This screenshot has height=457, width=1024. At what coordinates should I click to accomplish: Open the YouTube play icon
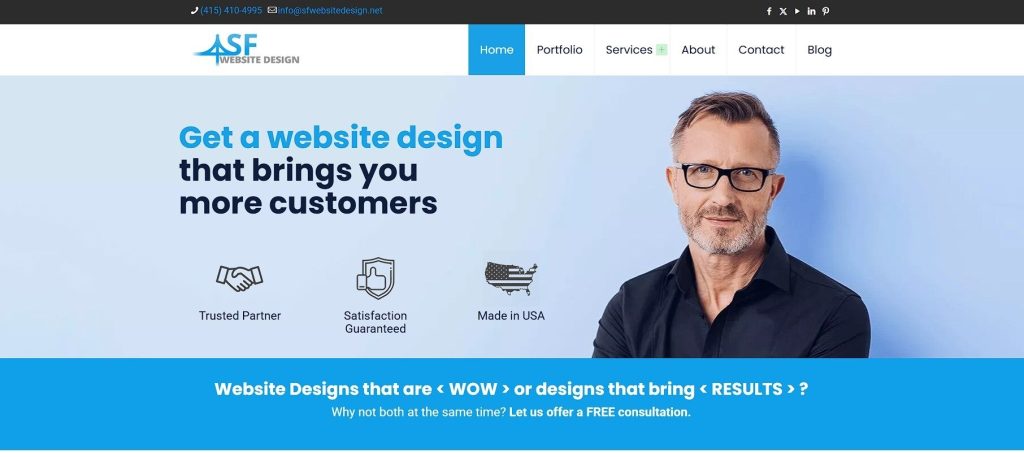[797, 11]
